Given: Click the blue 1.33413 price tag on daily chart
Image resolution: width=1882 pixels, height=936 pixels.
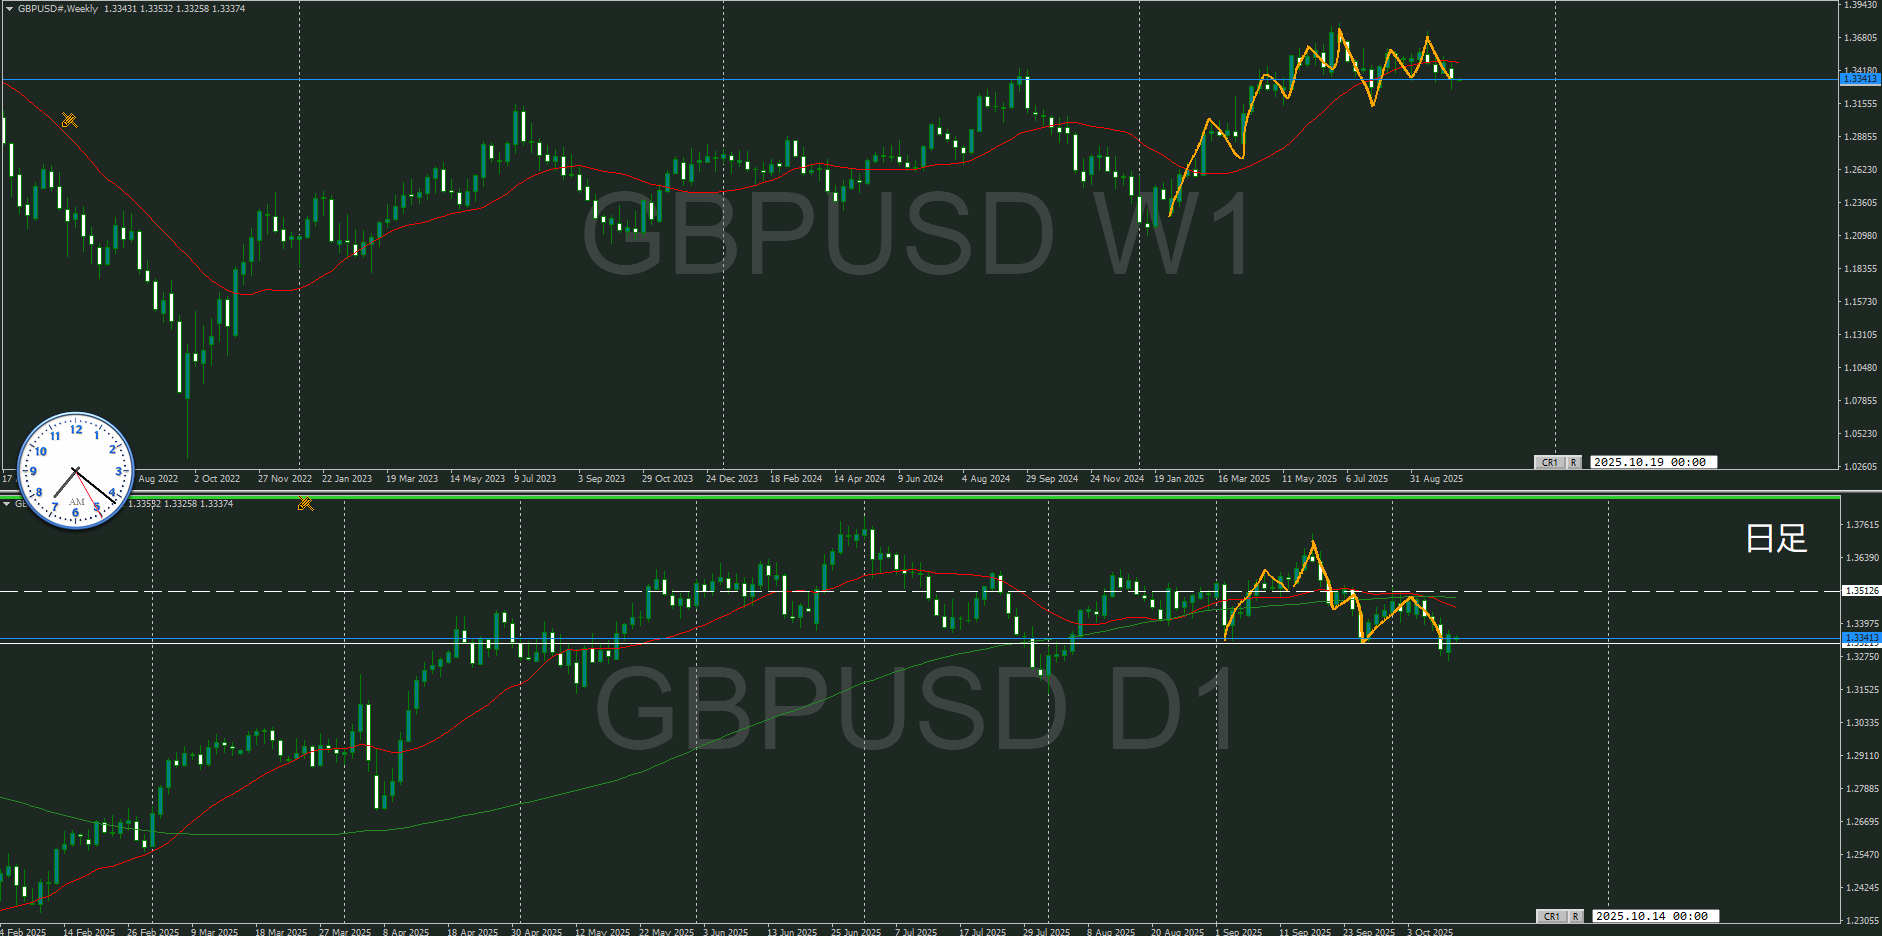Looking at the screenshot, I should [x=1860, y=638].
